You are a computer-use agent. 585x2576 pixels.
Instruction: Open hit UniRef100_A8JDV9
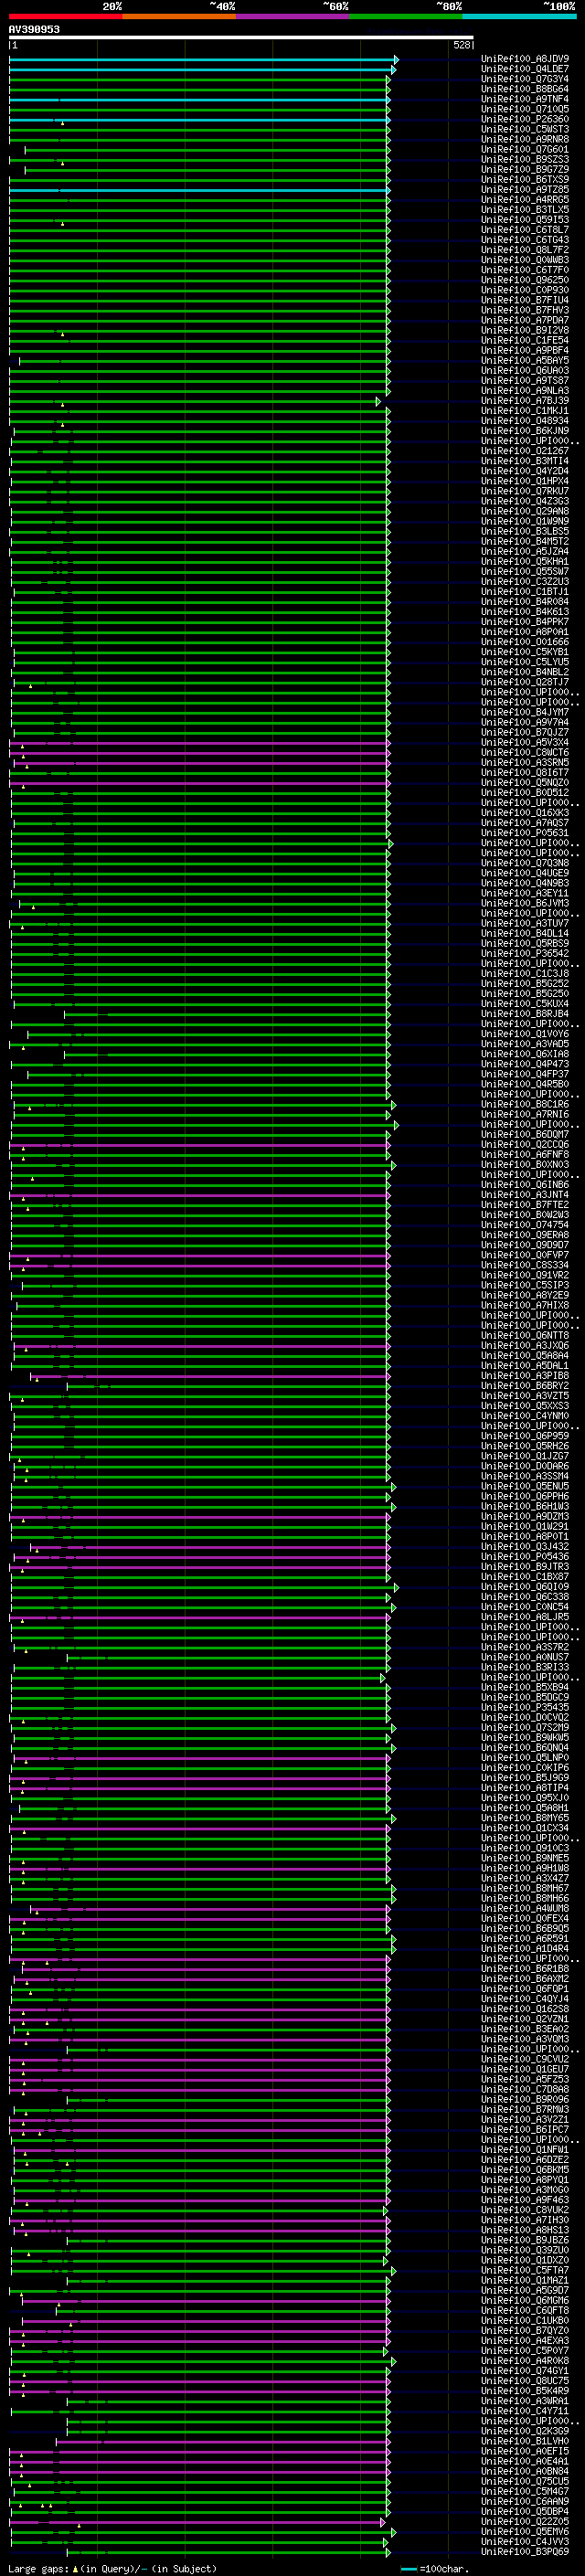pyautogui.click(x=525, y=59)
